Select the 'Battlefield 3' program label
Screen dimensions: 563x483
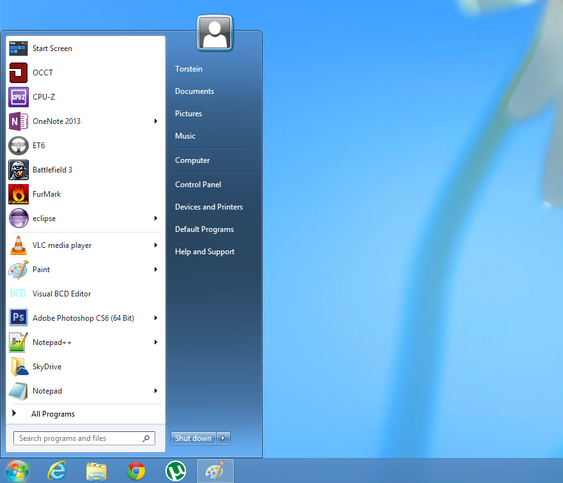pos(52,170)
